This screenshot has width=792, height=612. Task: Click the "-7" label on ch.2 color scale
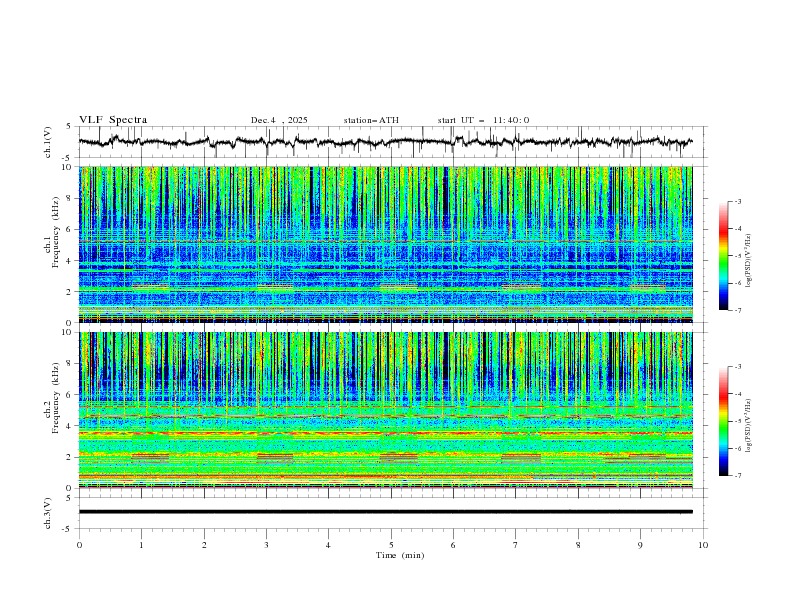coord(738,476)
